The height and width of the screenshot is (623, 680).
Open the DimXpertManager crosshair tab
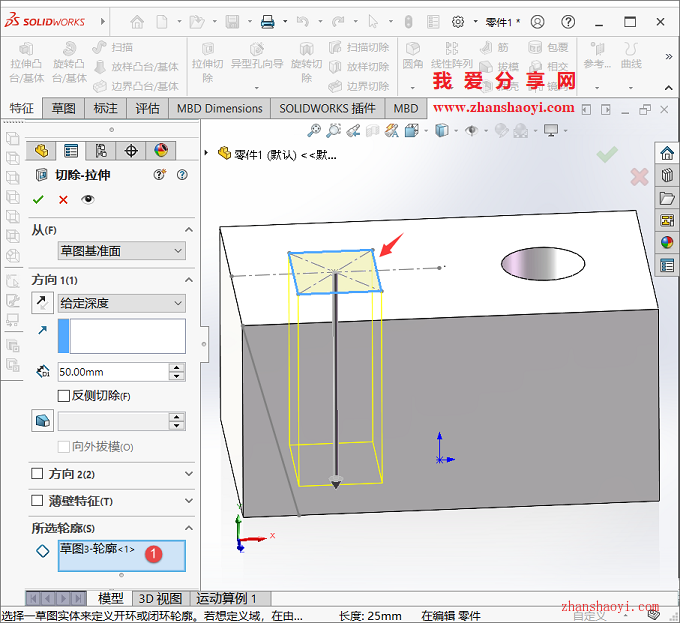pyautogui.click(x=131, y=151)
